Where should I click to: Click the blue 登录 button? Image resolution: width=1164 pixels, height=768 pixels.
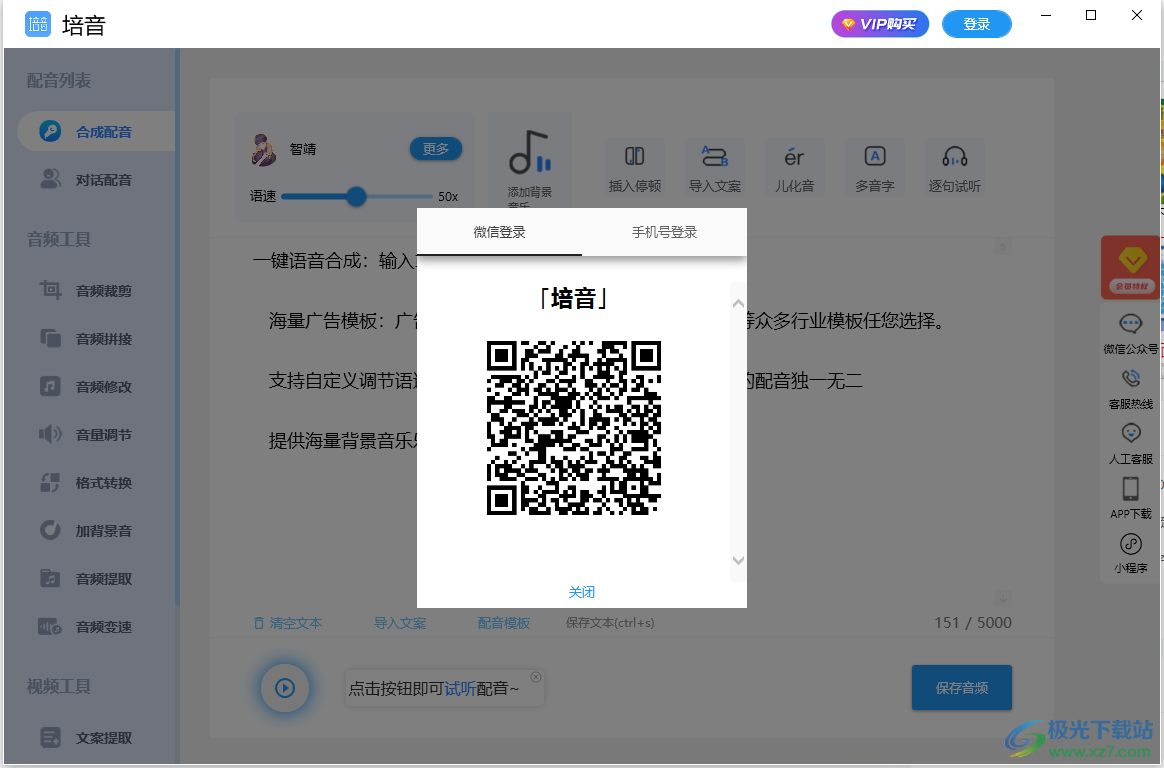[976, 24]
